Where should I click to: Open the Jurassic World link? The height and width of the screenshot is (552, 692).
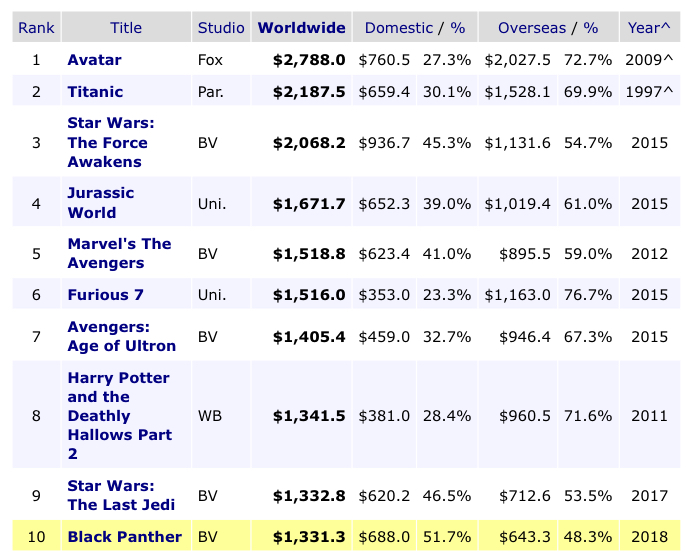(x=100, y=202)
